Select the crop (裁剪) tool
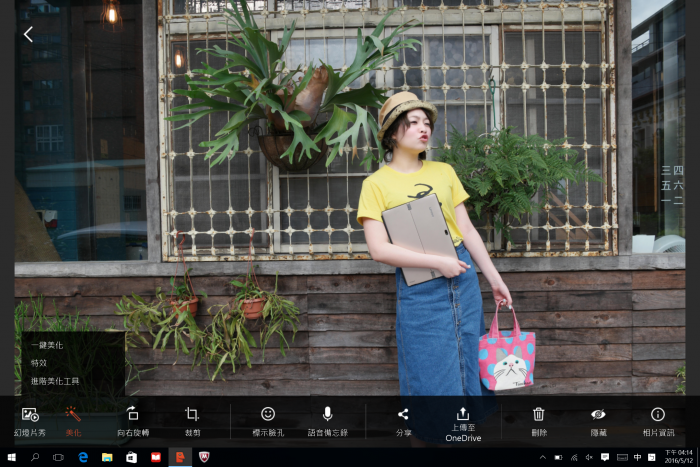The height and width of the screenshot is (467, 700). [x=192, y=420]
